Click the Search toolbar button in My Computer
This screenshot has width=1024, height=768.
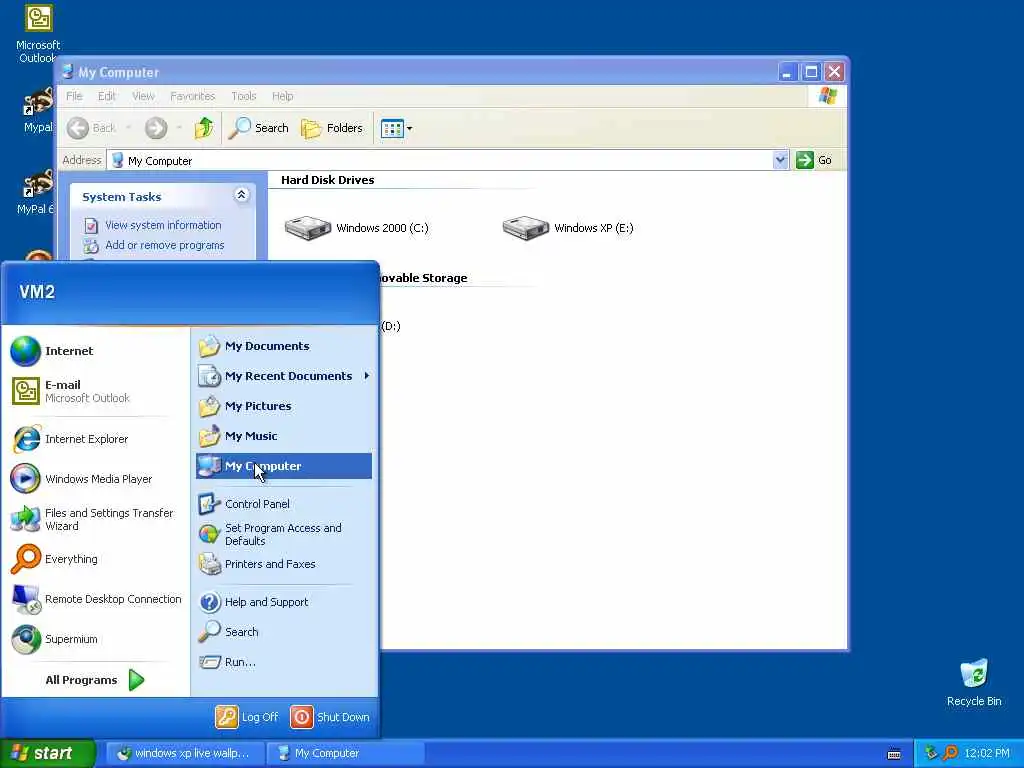(x=259, y=128)
